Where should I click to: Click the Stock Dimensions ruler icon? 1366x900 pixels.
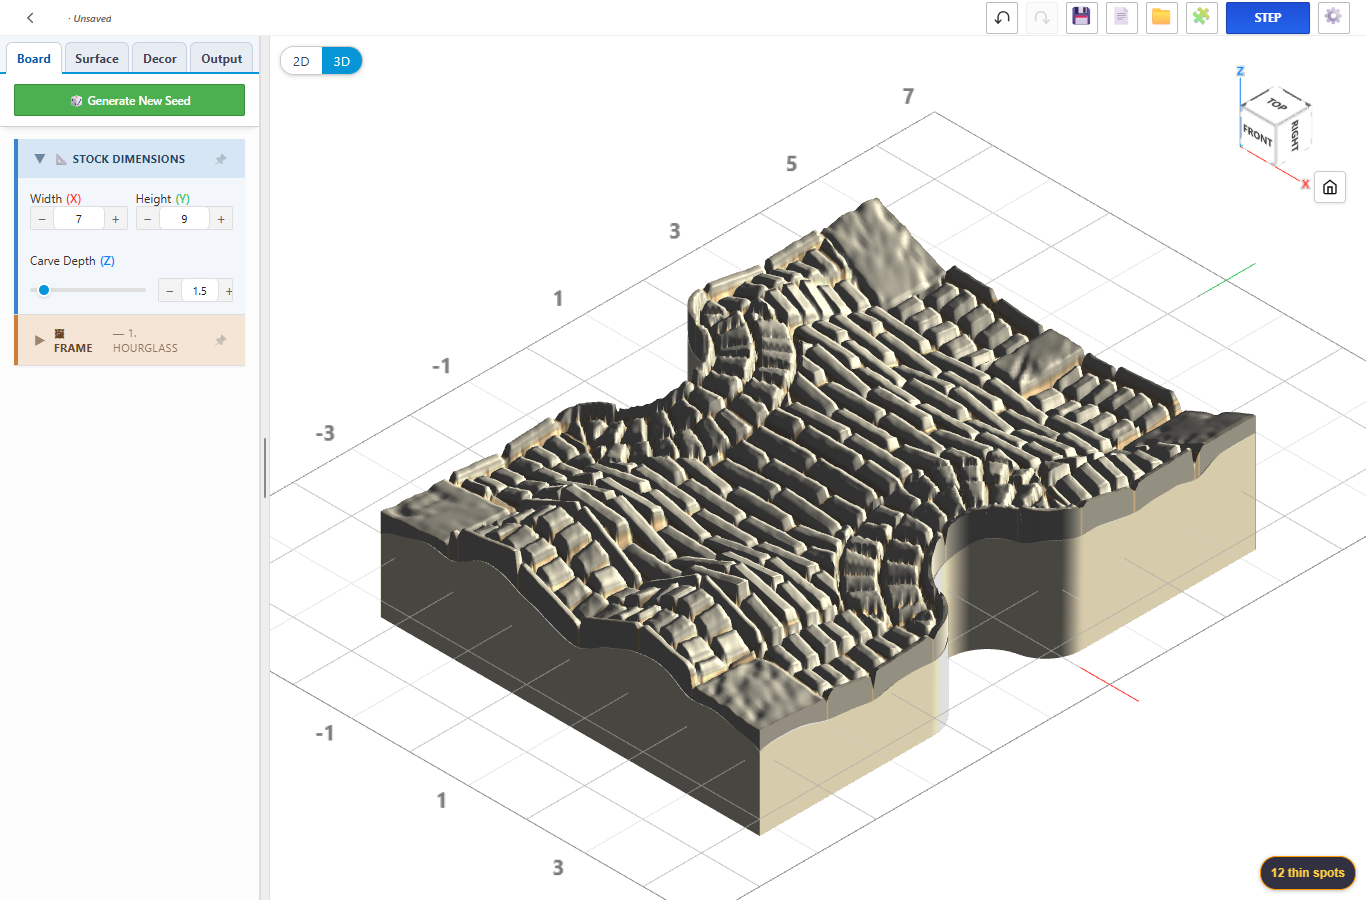[61, 159]
